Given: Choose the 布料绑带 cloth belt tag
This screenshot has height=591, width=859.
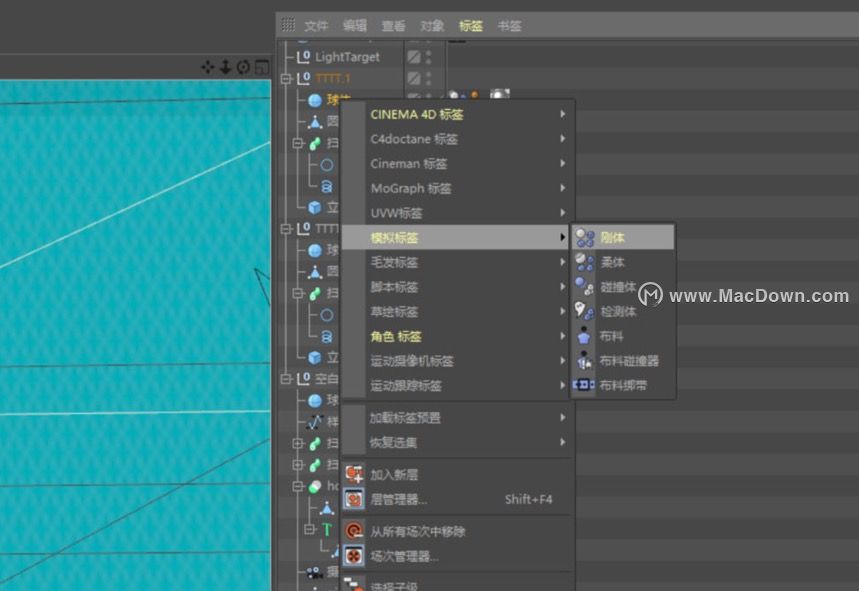Looking at the screenshot, I should 622,385.
